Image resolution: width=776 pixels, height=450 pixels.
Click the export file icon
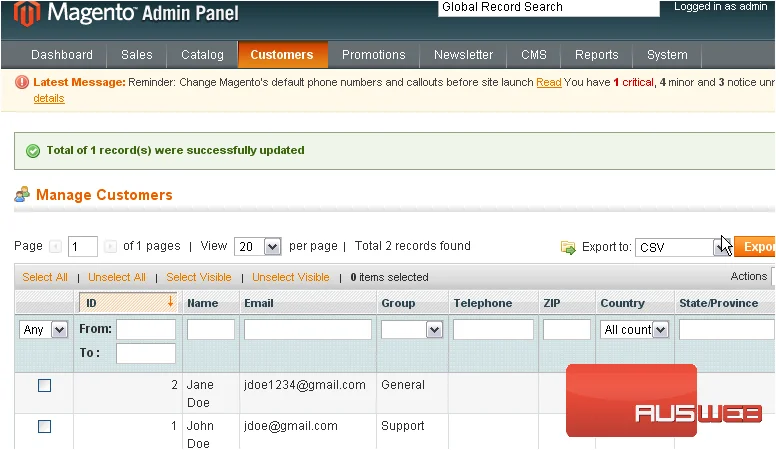(568, 247)
